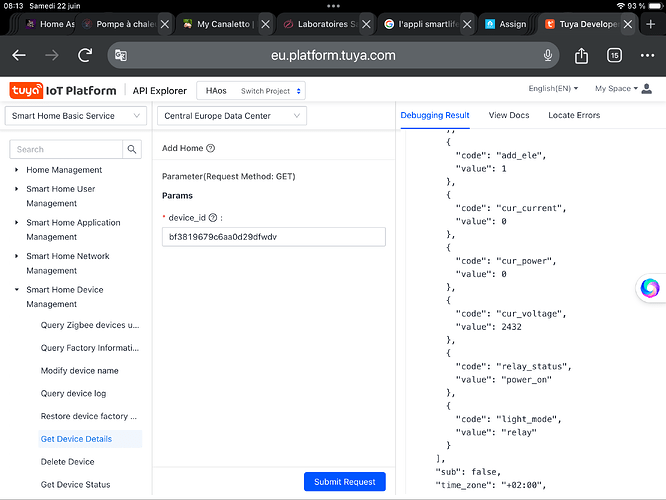Click the "light_mode" code line
The image size is (666, 500).
coord(508,419)
